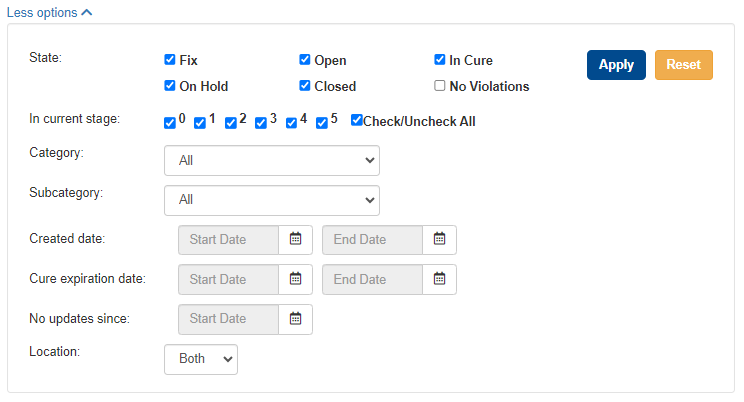Toggle stage 0 checkbox
The image size is (744, 402).
[169, 123]
